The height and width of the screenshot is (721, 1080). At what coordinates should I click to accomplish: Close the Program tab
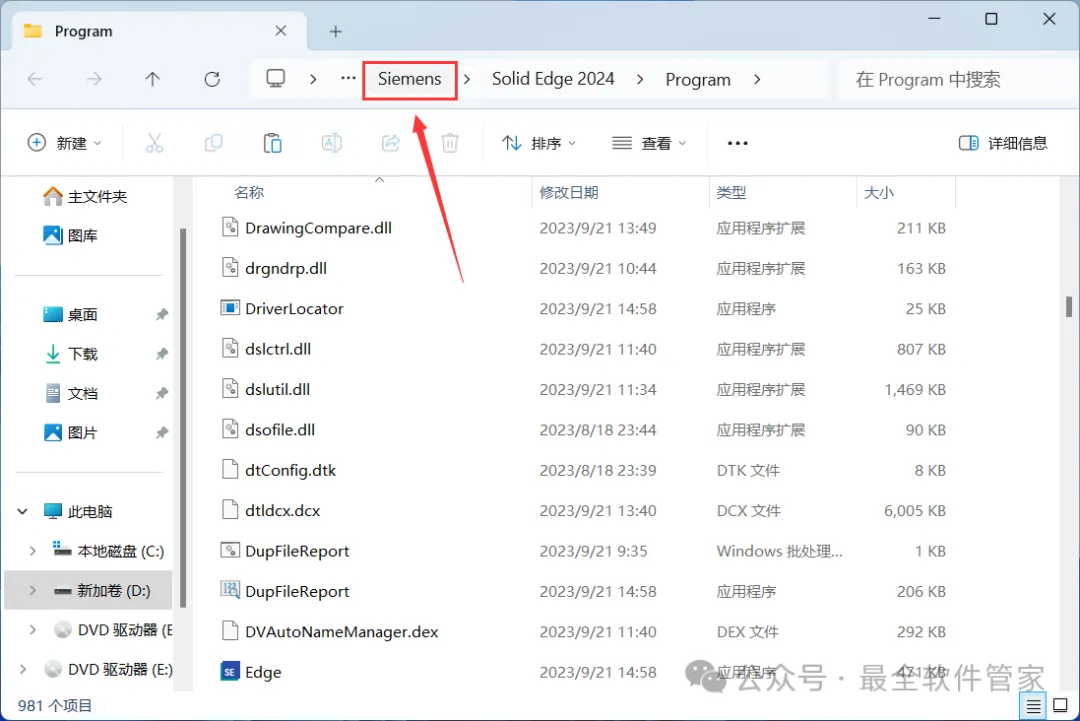(280, 31)
